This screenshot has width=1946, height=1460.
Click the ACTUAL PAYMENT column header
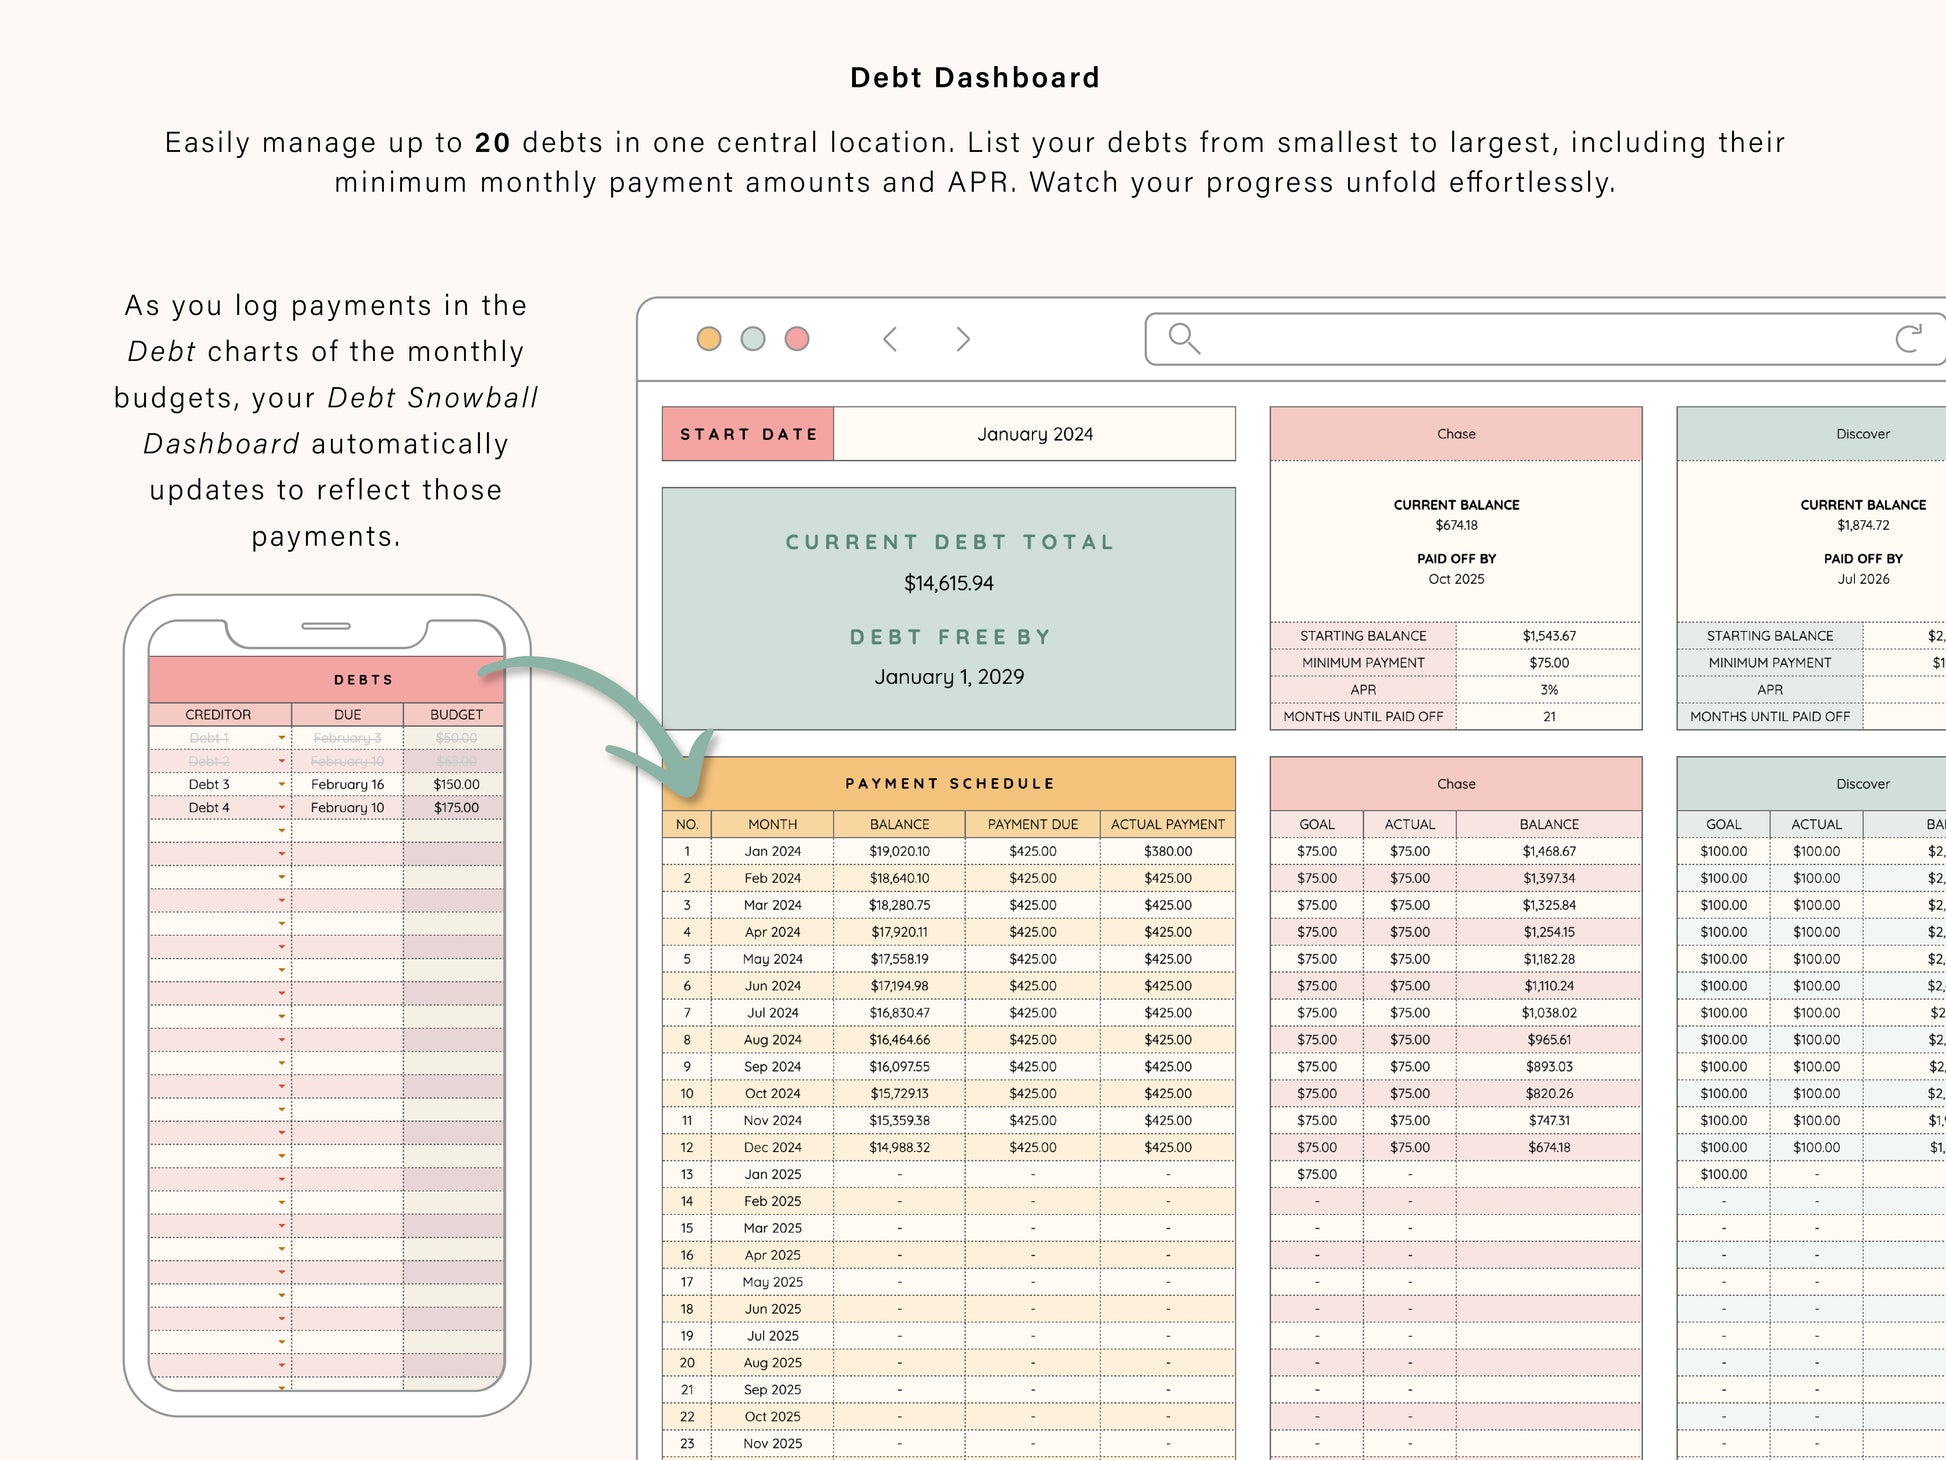point(1168,824)
